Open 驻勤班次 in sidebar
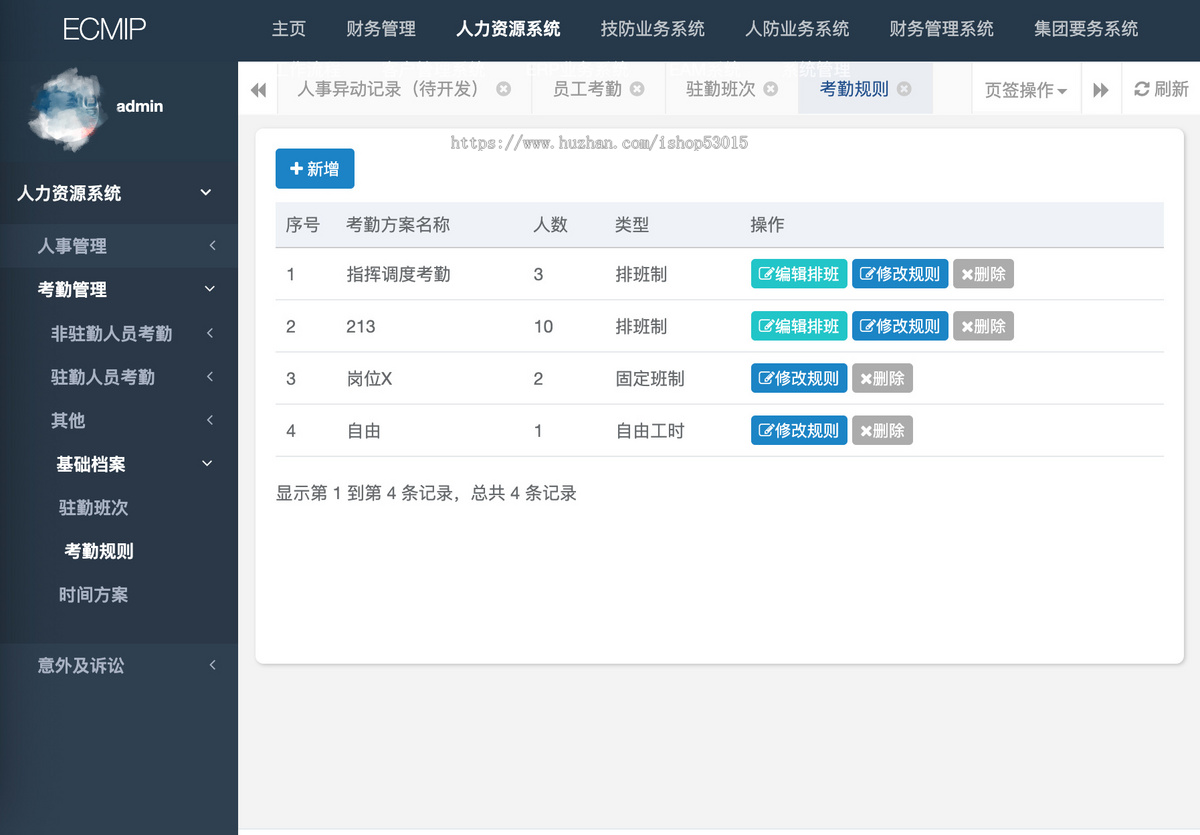 (94, 508)
